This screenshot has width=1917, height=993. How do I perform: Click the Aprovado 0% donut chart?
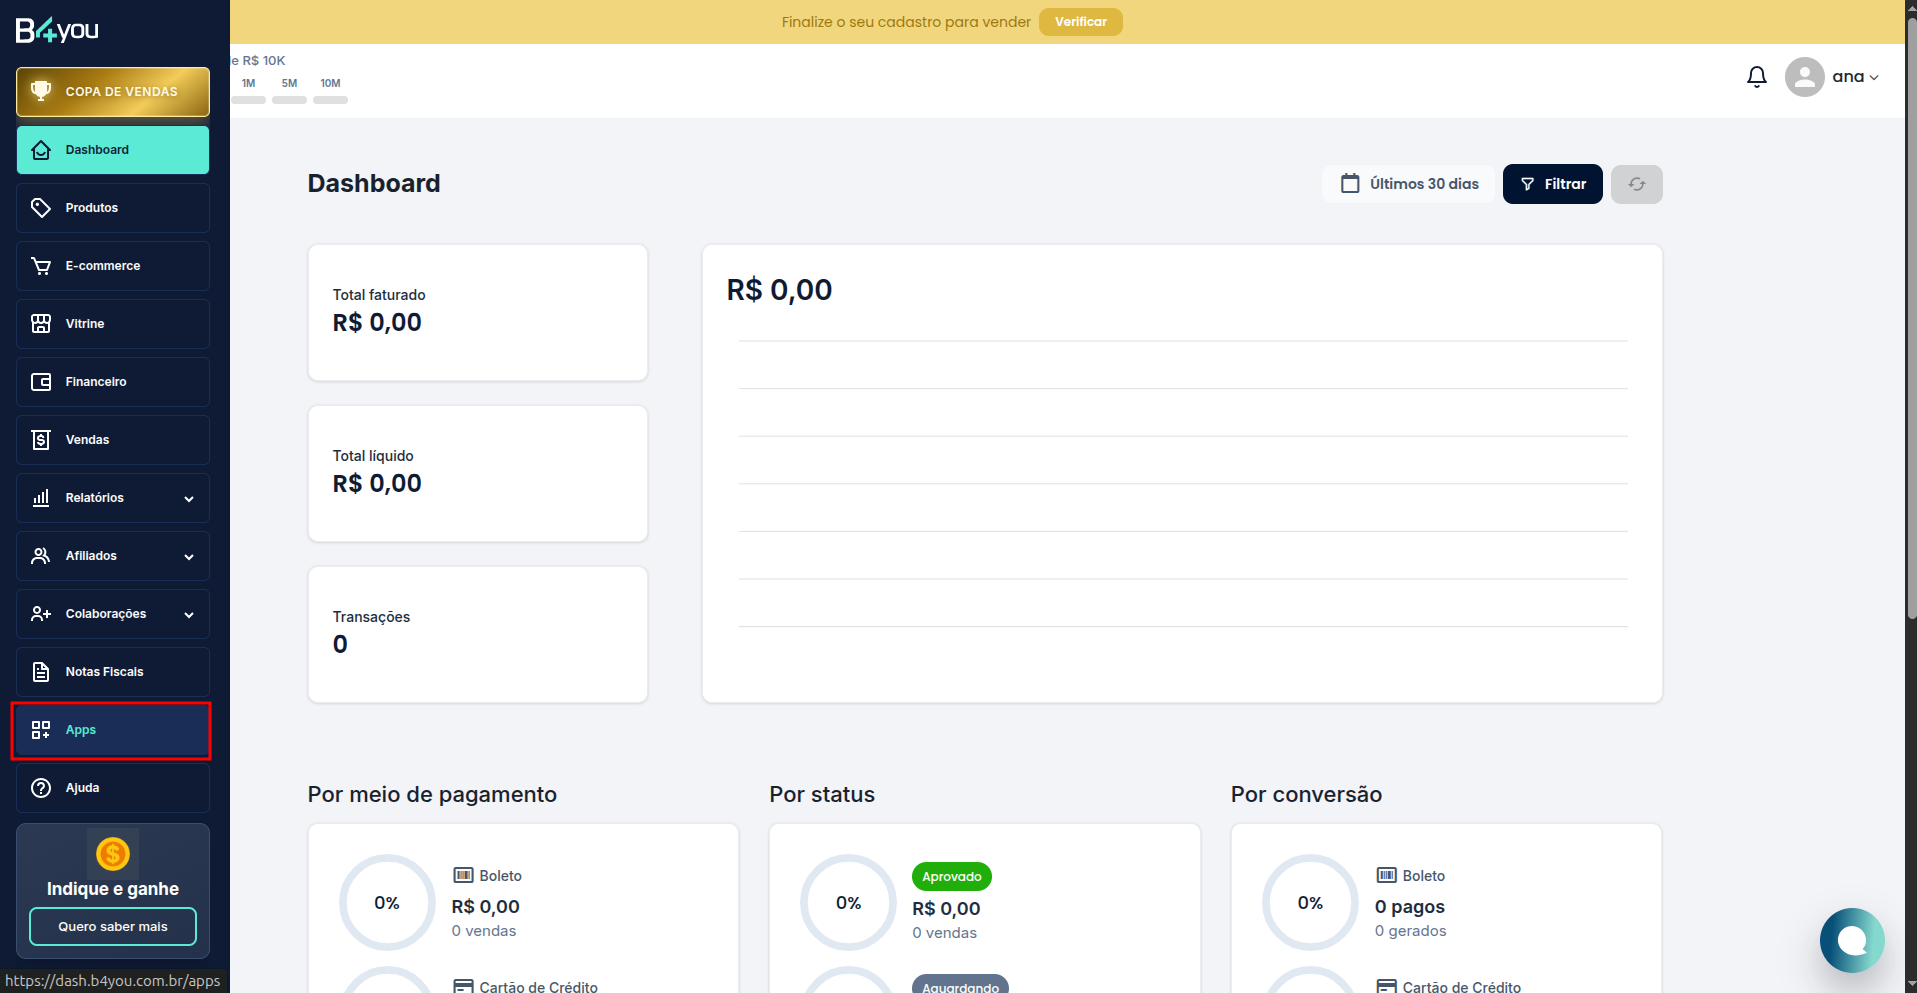[x=849, y=903]
